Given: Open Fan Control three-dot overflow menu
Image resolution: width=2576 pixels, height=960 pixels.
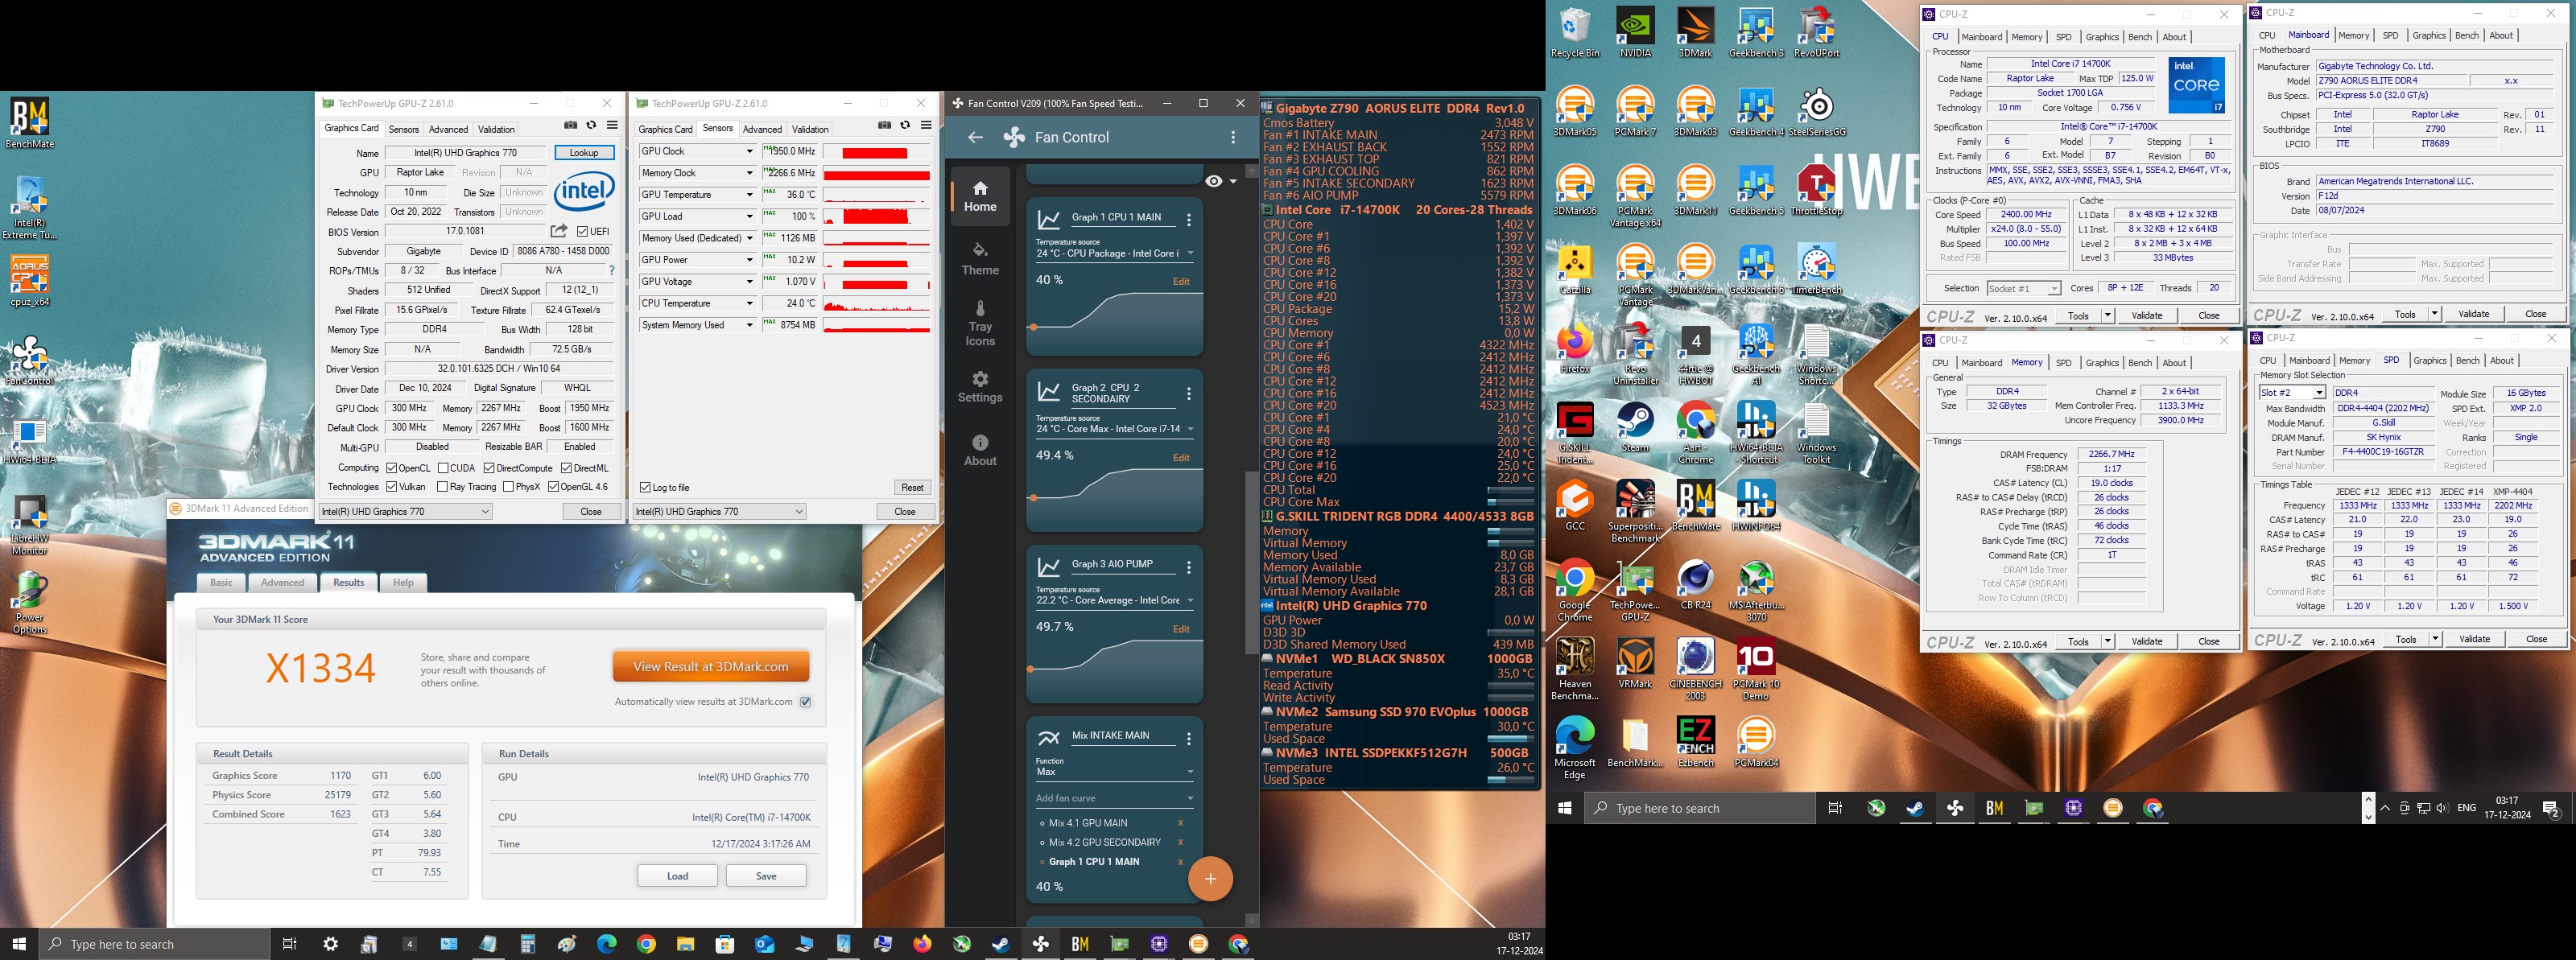Looking at the screenshot, I should click(1233, 137).
